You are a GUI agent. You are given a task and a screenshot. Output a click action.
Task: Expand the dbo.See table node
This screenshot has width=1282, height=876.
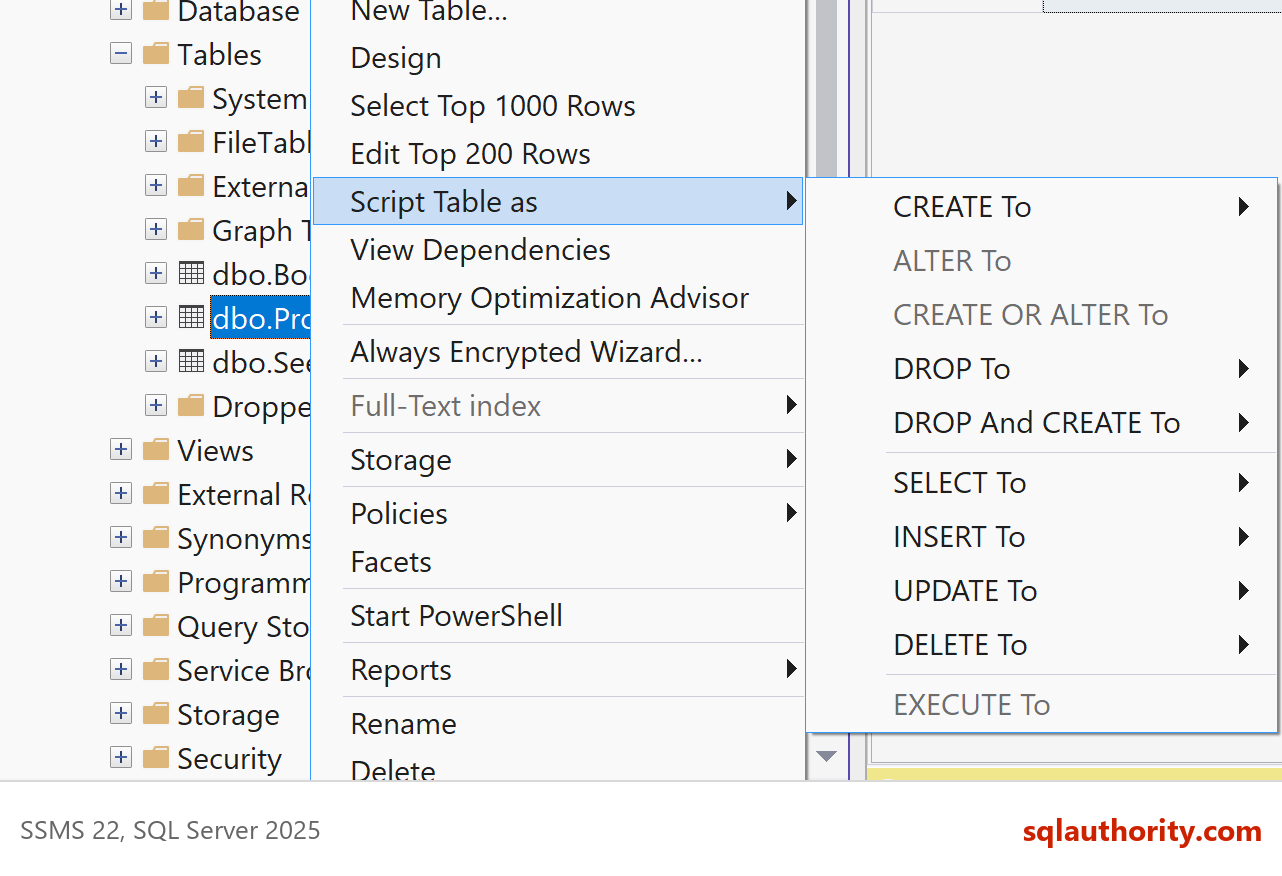coord(156,361)
